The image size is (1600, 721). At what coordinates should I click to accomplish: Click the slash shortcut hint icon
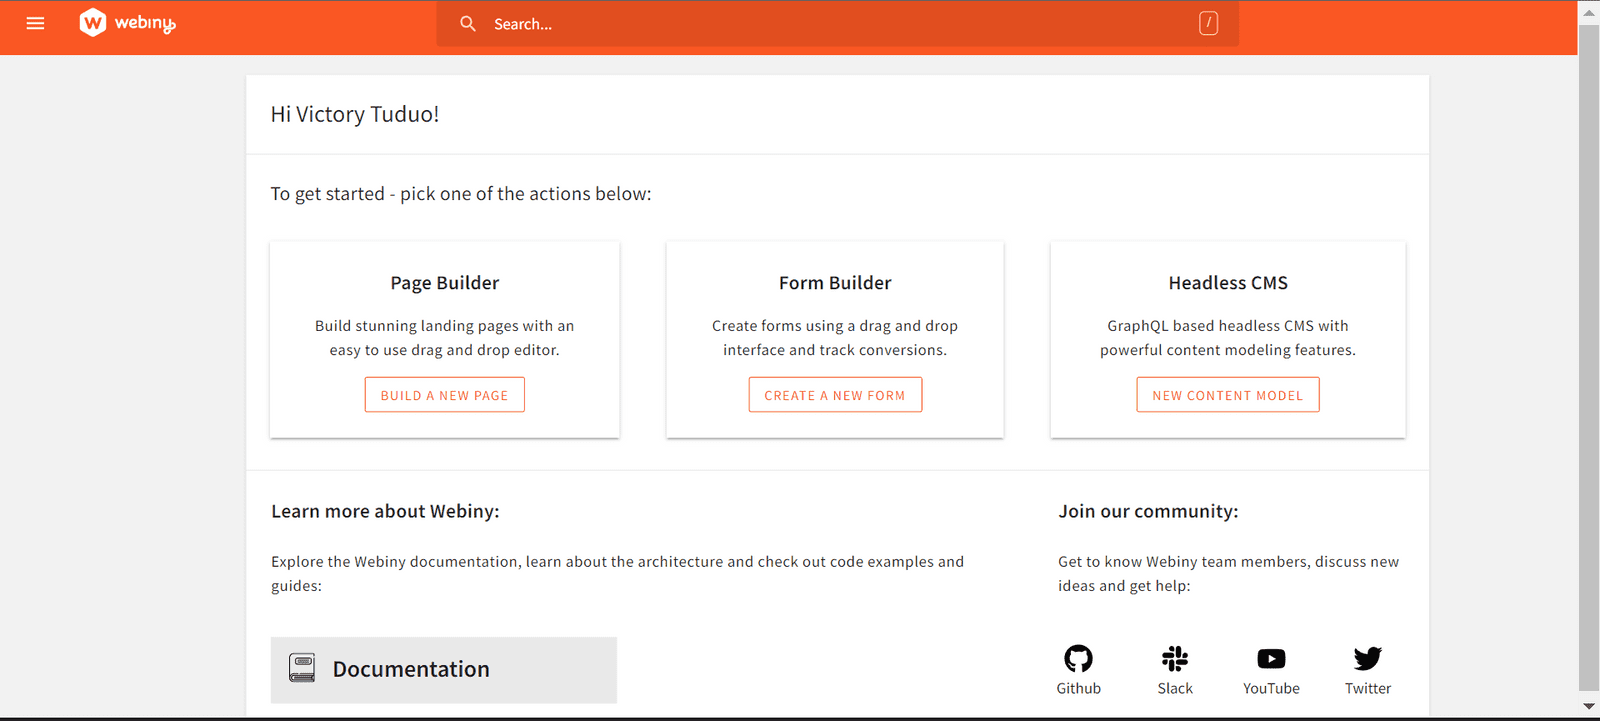tap(1208, 23)
